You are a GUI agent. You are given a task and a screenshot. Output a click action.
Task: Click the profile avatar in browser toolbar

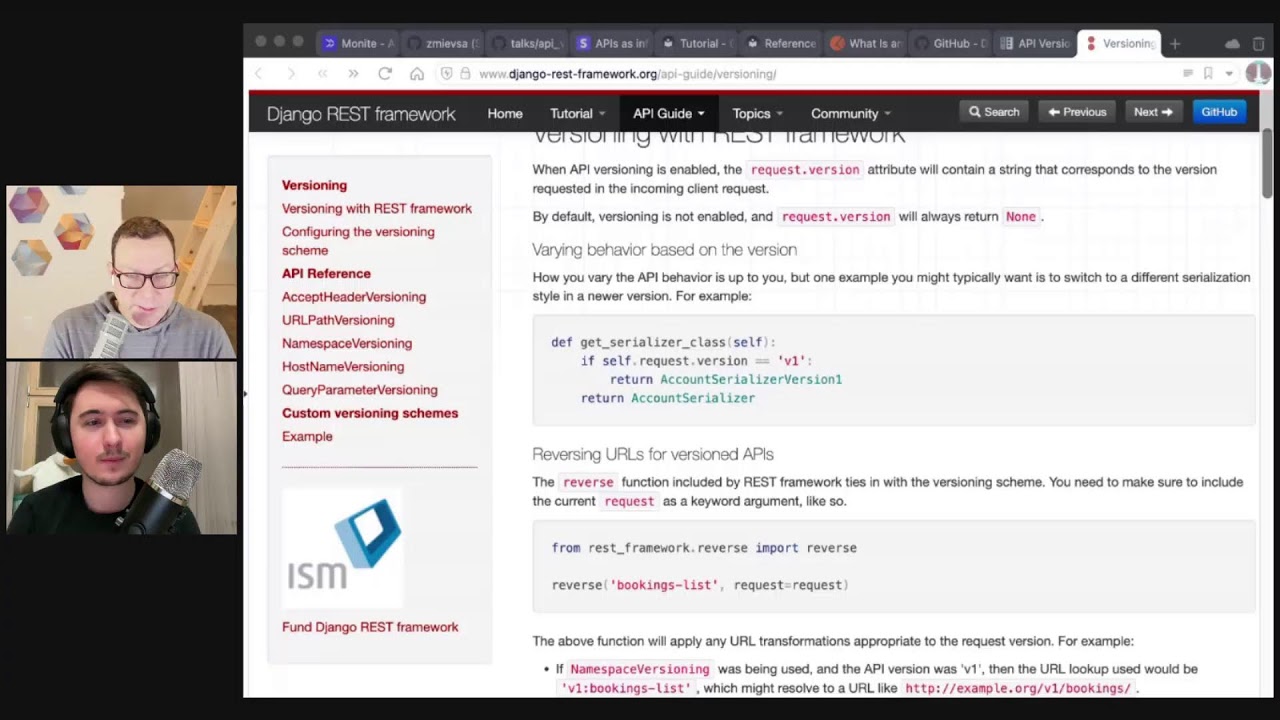[1257, 73]
